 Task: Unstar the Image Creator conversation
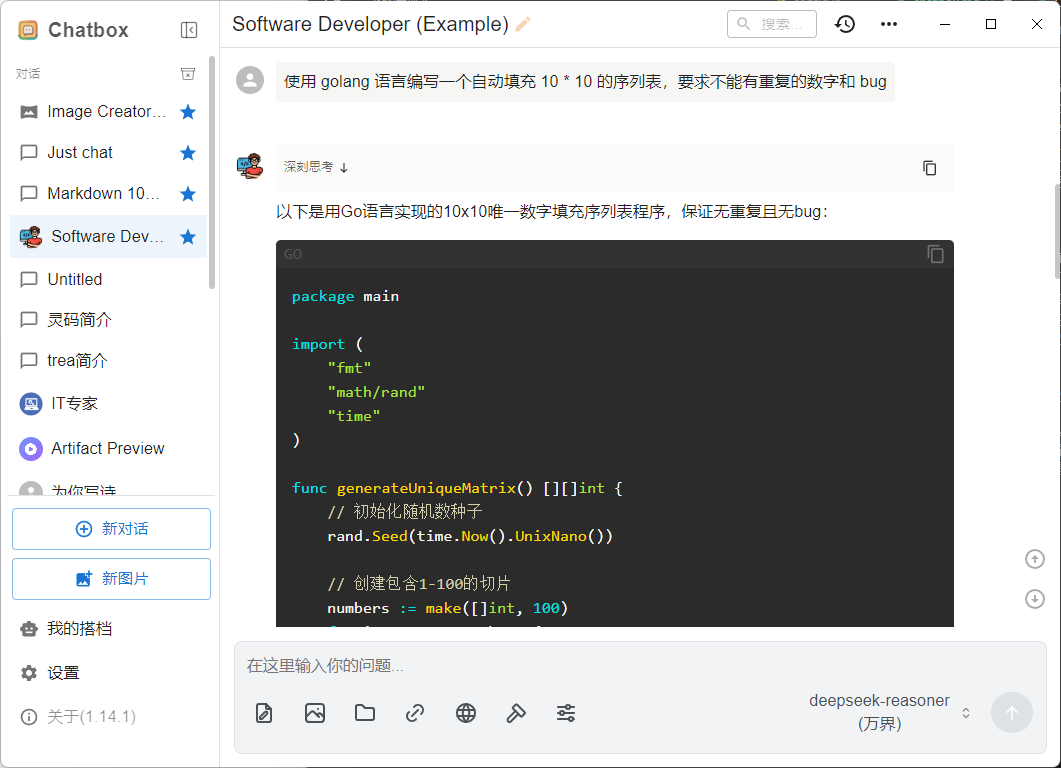188,112
